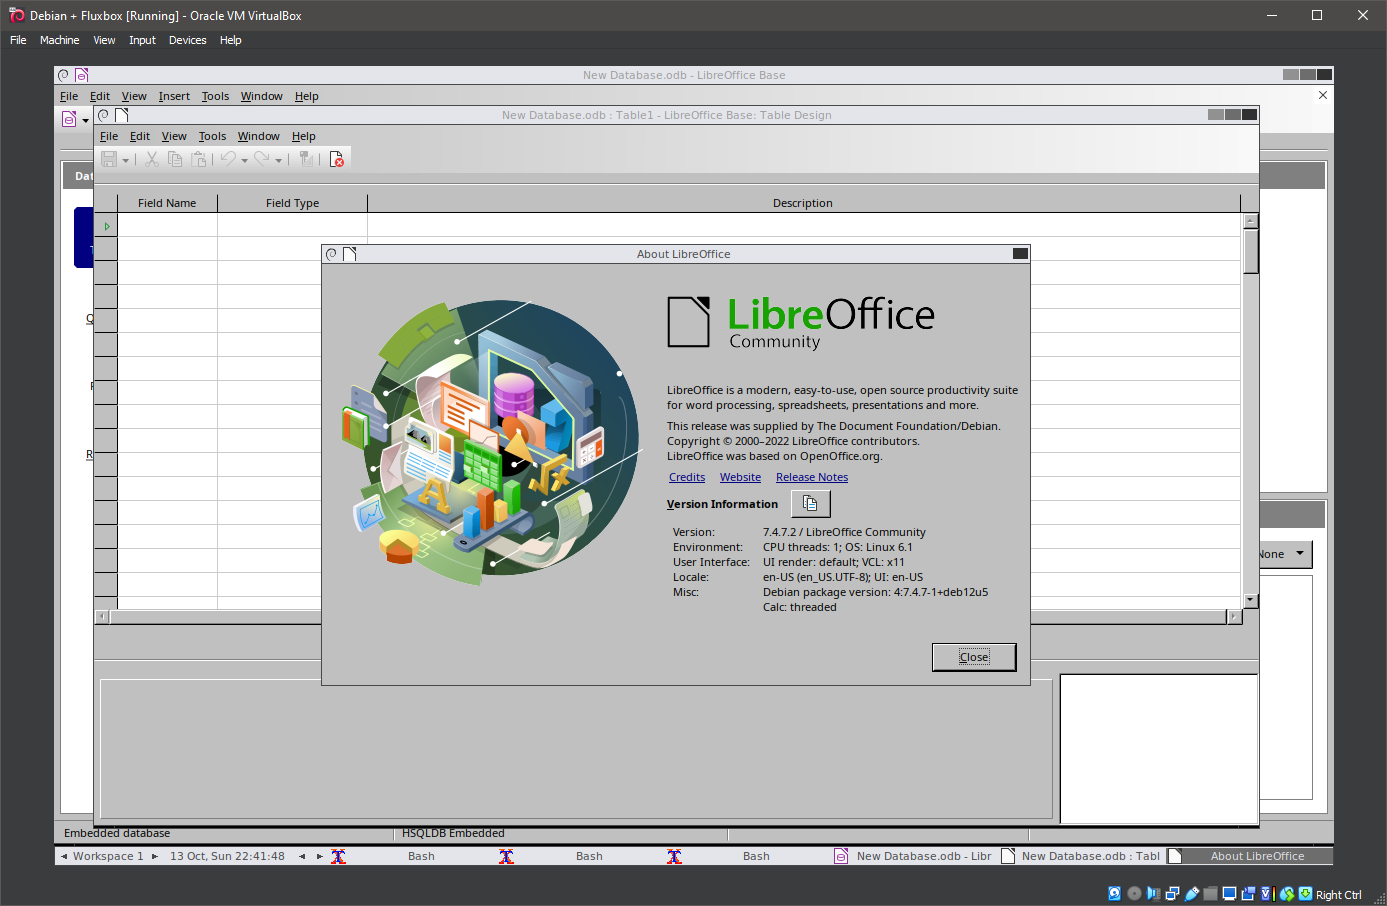This screenshot has height=906, width=1387.
Task: Click the document icon with red X
Action: pos(337,159)
